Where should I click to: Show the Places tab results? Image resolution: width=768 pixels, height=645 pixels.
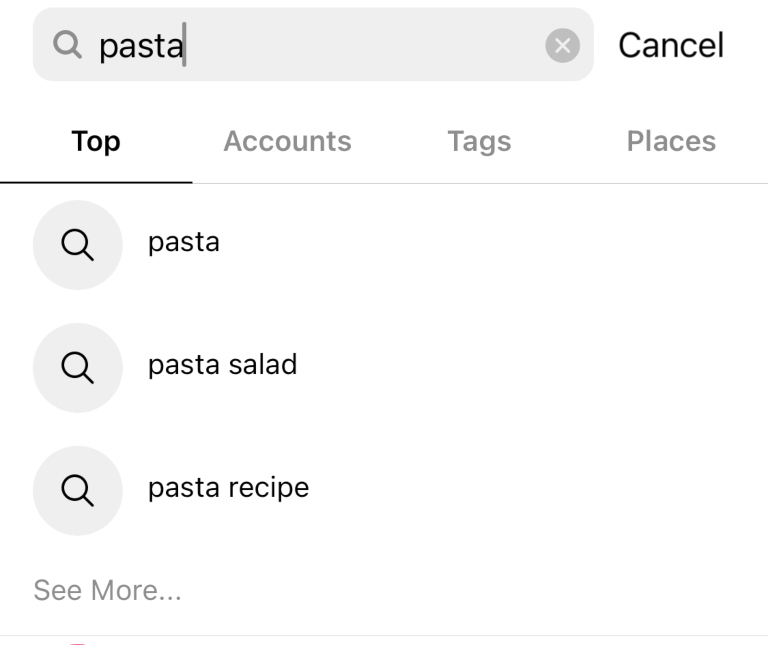[x=671, y=142]
